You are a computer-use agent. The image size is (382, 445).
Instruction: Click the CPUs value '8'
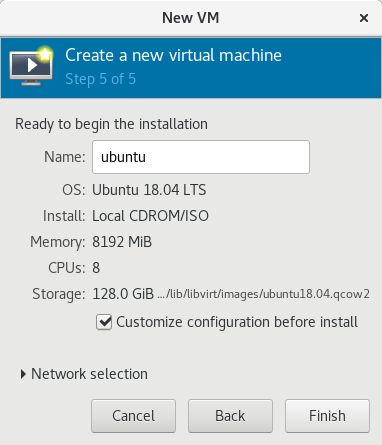[96, 268]
